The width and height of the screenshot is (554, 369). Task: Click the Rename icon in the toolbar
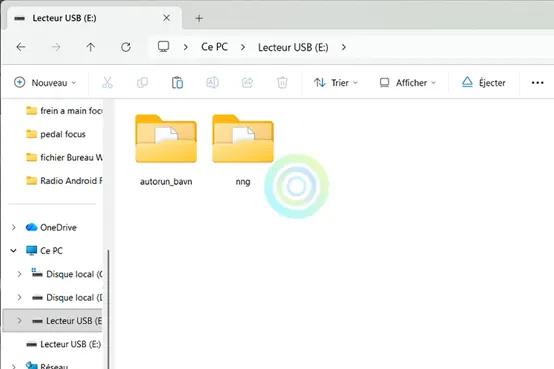(x=212, y=83)
